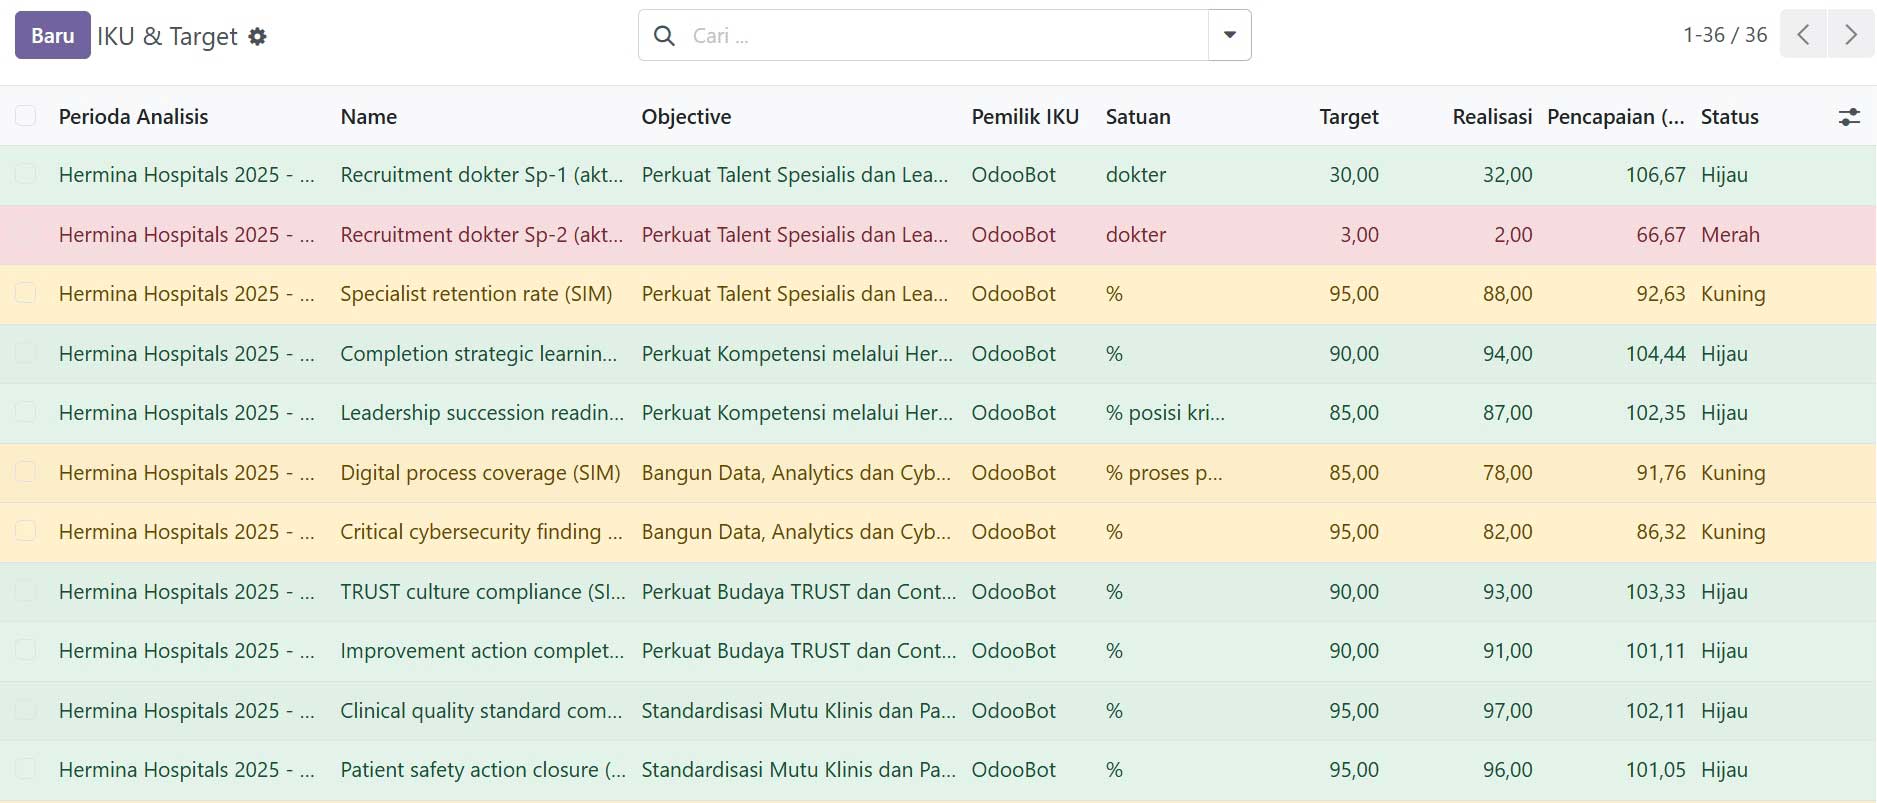Image resolution: width=1877 pixels, height=803 pixels.
Task: Click the 86,32 pencapaian value
Action: pyautogui.click(x=1661, y=532)
